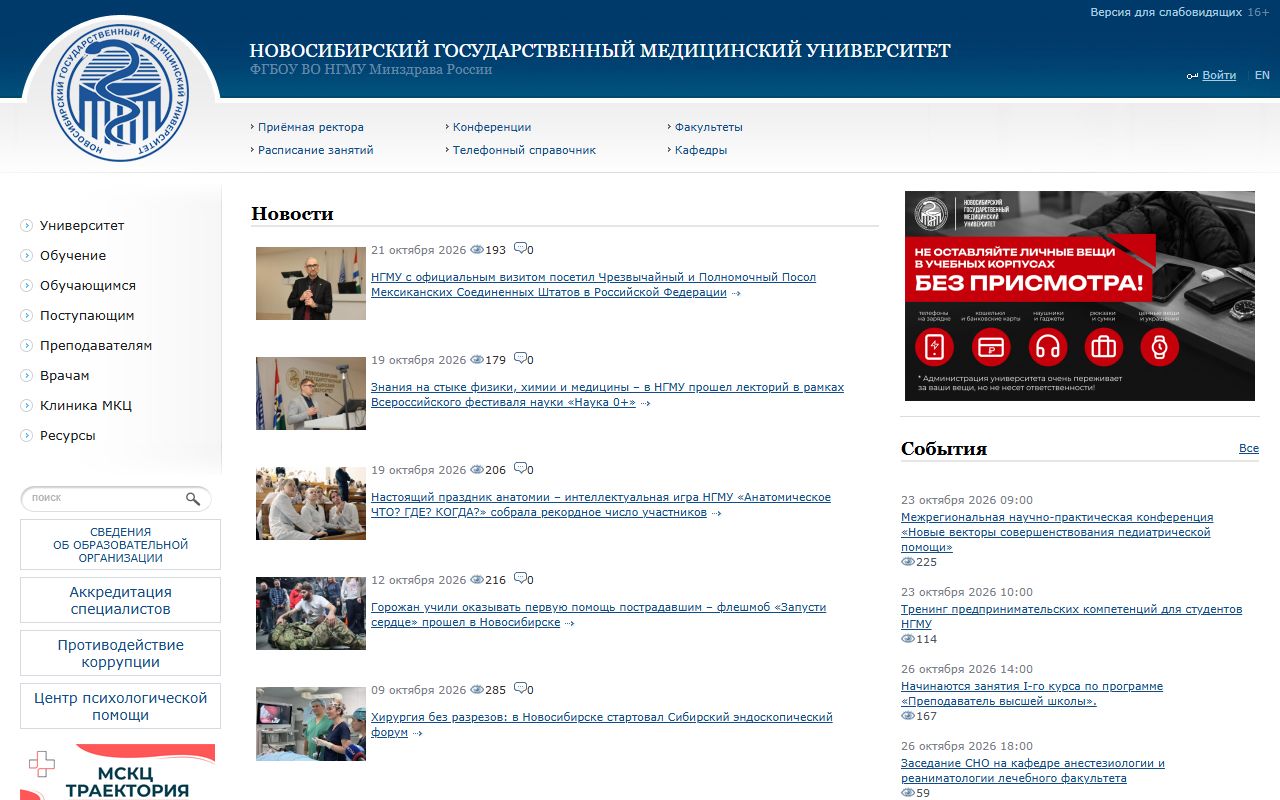This screenshot has height=800, width=1280.
Task: Open the Кафедры link
Action: 701,150
